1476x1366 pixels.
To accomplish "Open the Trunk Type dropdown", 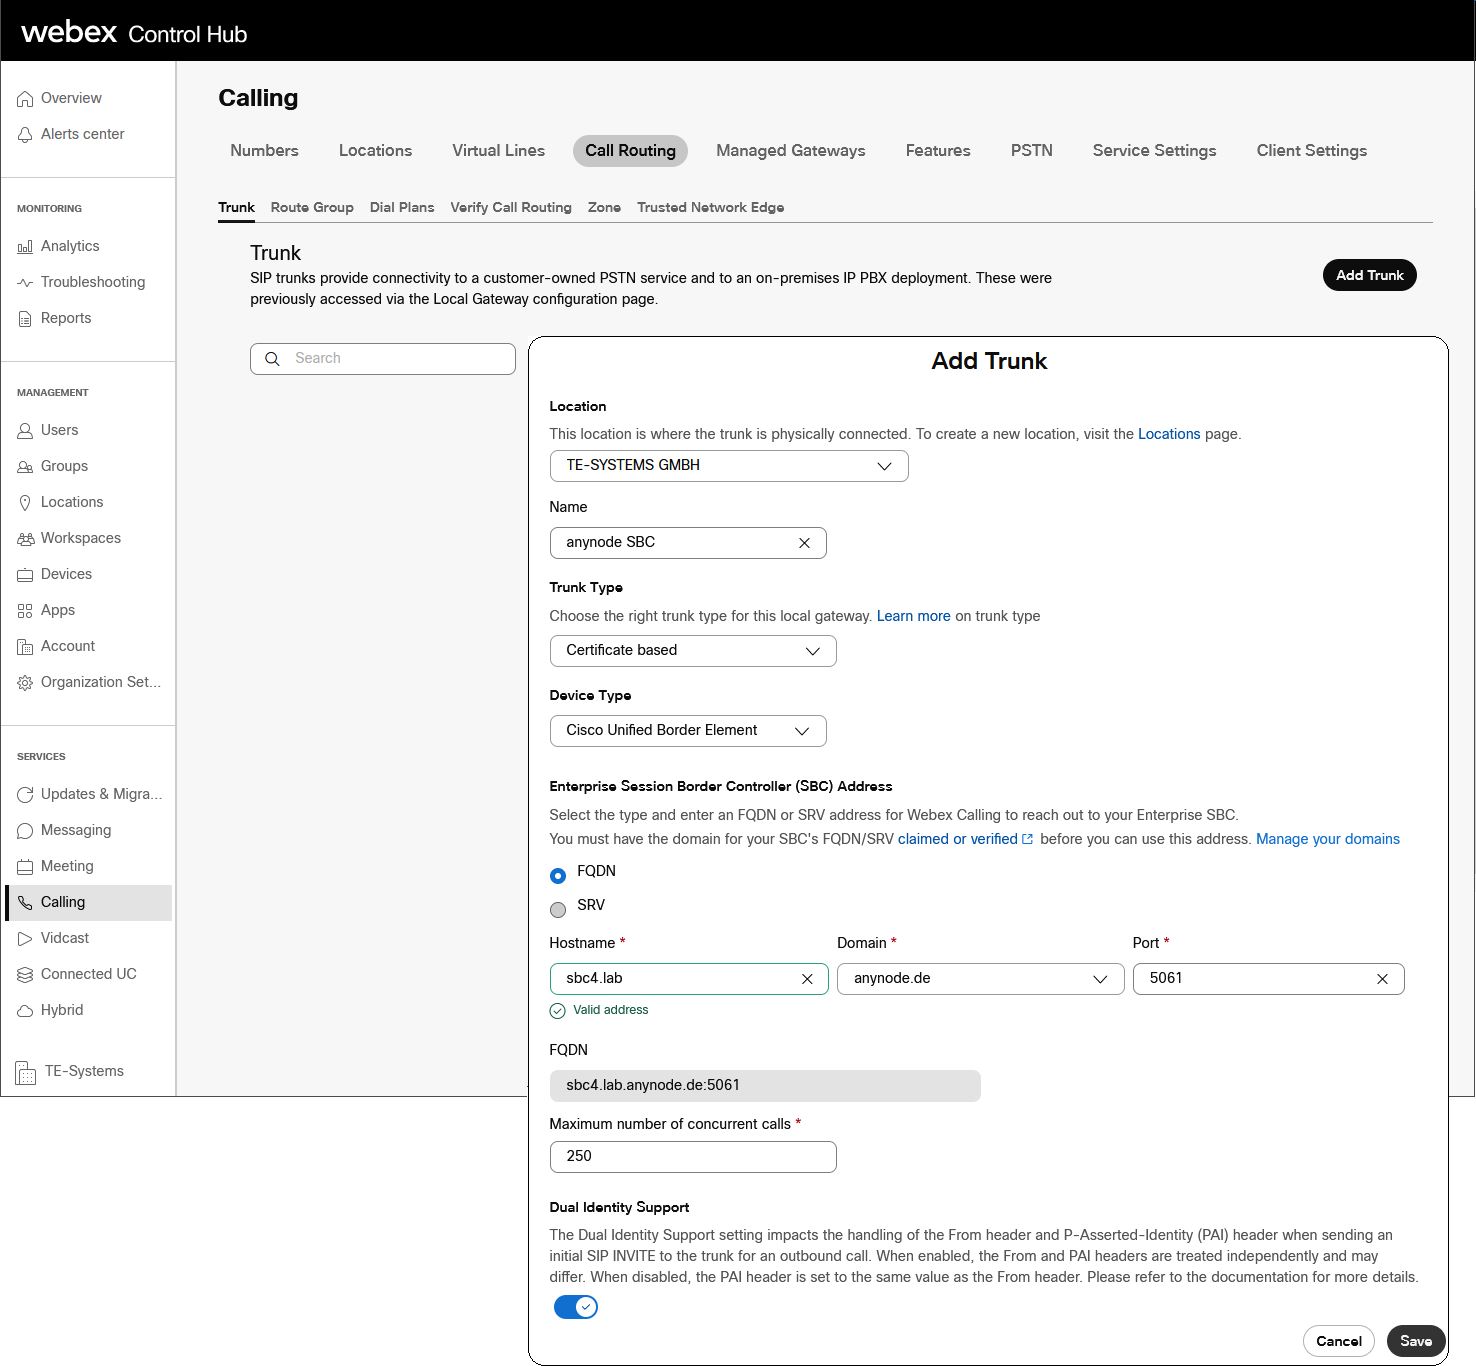I will click(693, 651).
